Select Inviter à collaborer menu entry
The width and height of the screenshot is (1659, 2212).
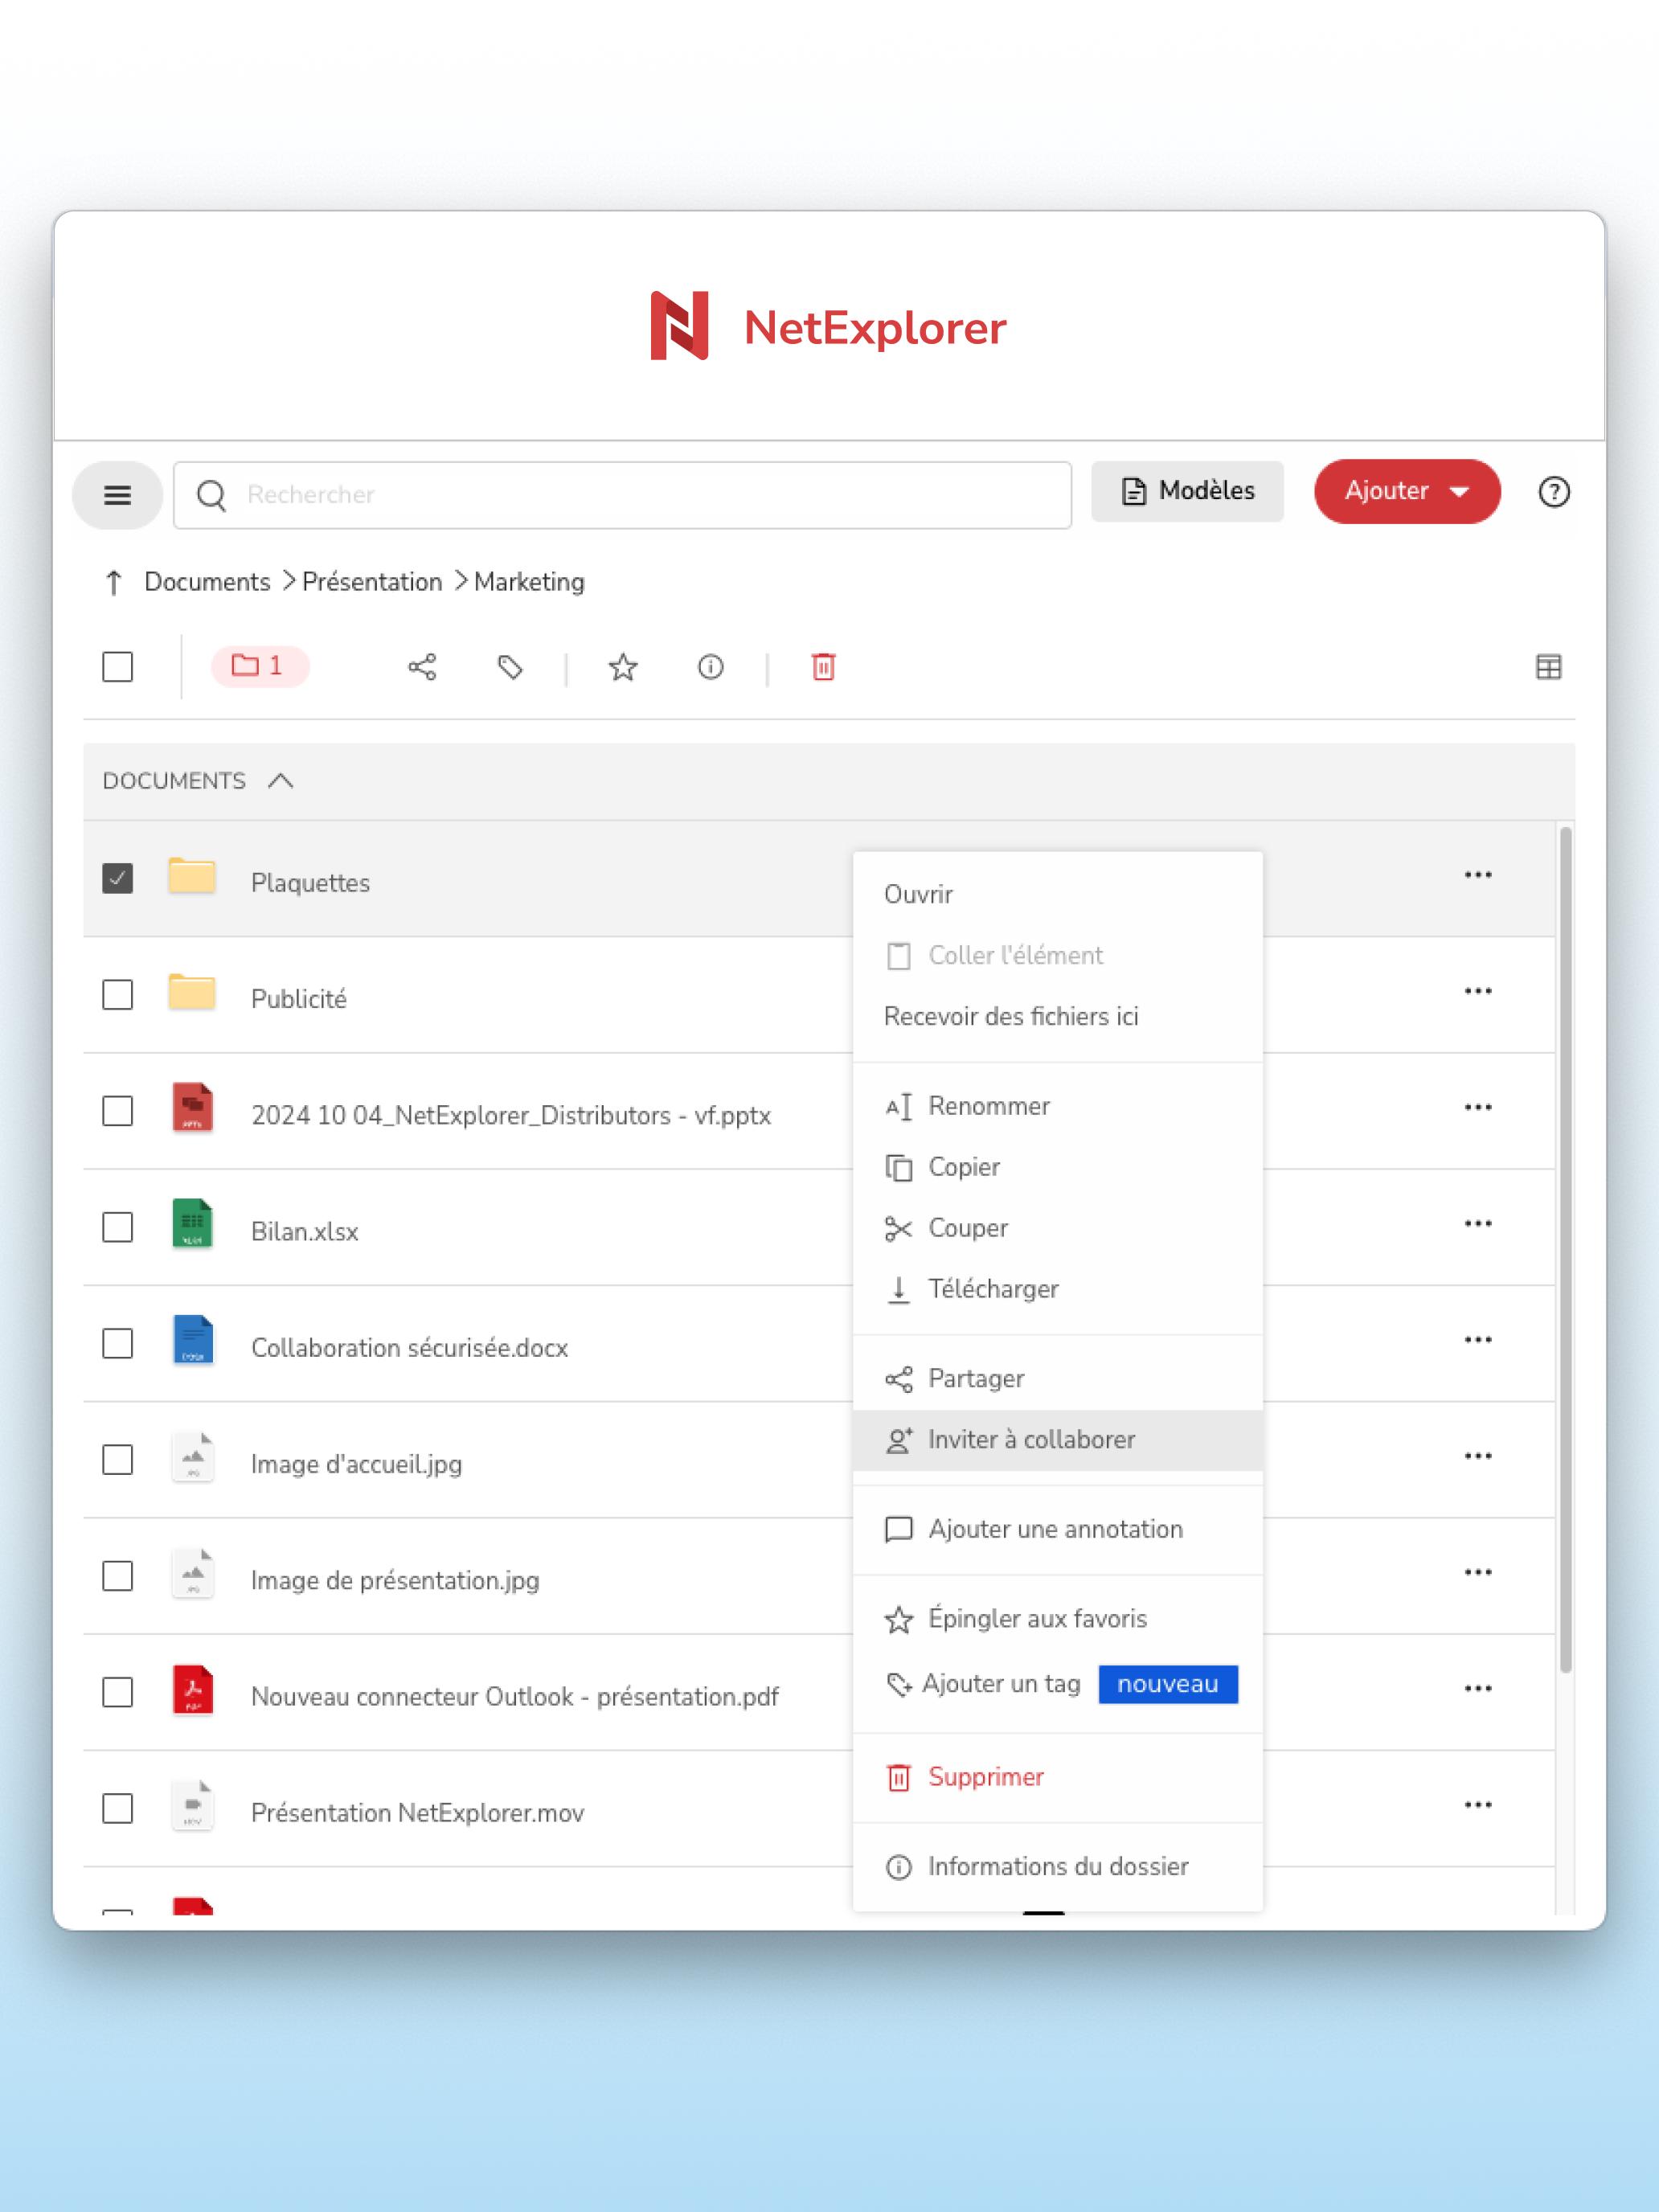click(x=1058, y=1440)
